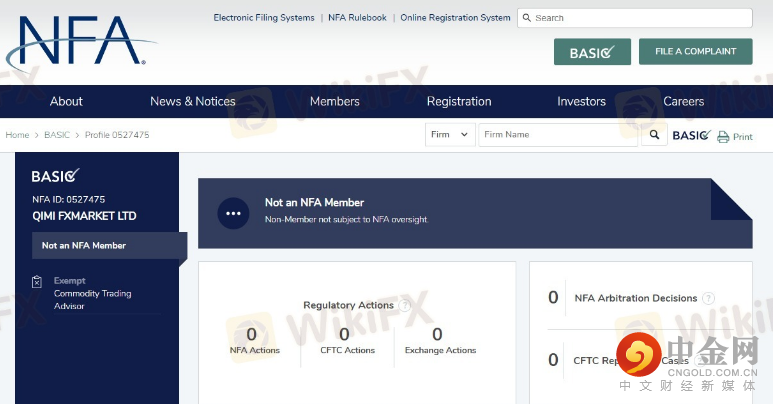Image resolution: width=773 pixels, height=404 pixels.
Task: Click the printer icon next to Print
Action: pos(723,137)
